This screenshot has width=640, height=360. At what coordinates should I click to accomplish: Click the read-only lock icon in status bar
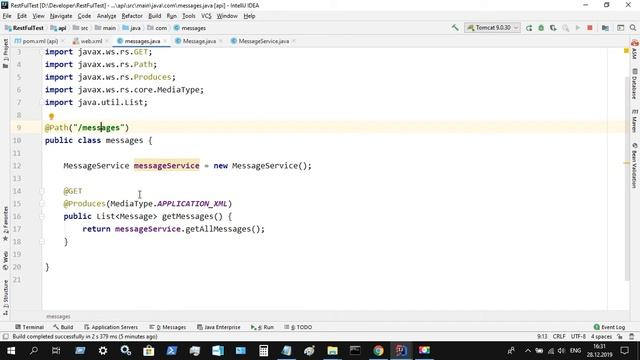[620, 336]
